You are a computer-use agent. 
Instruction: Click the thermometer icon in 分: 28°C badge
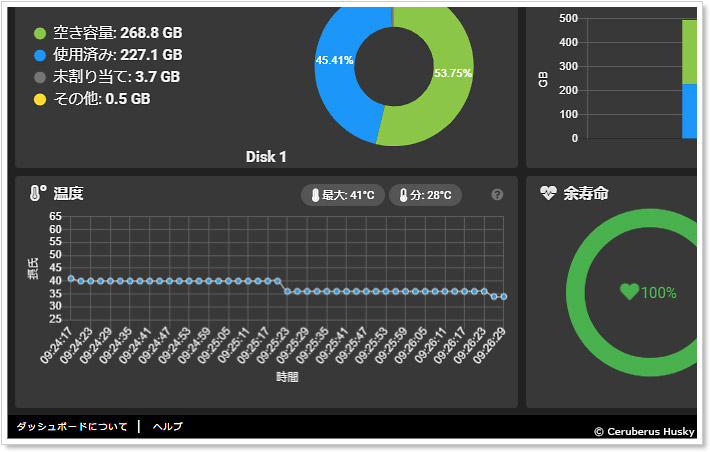pos(403,195)
